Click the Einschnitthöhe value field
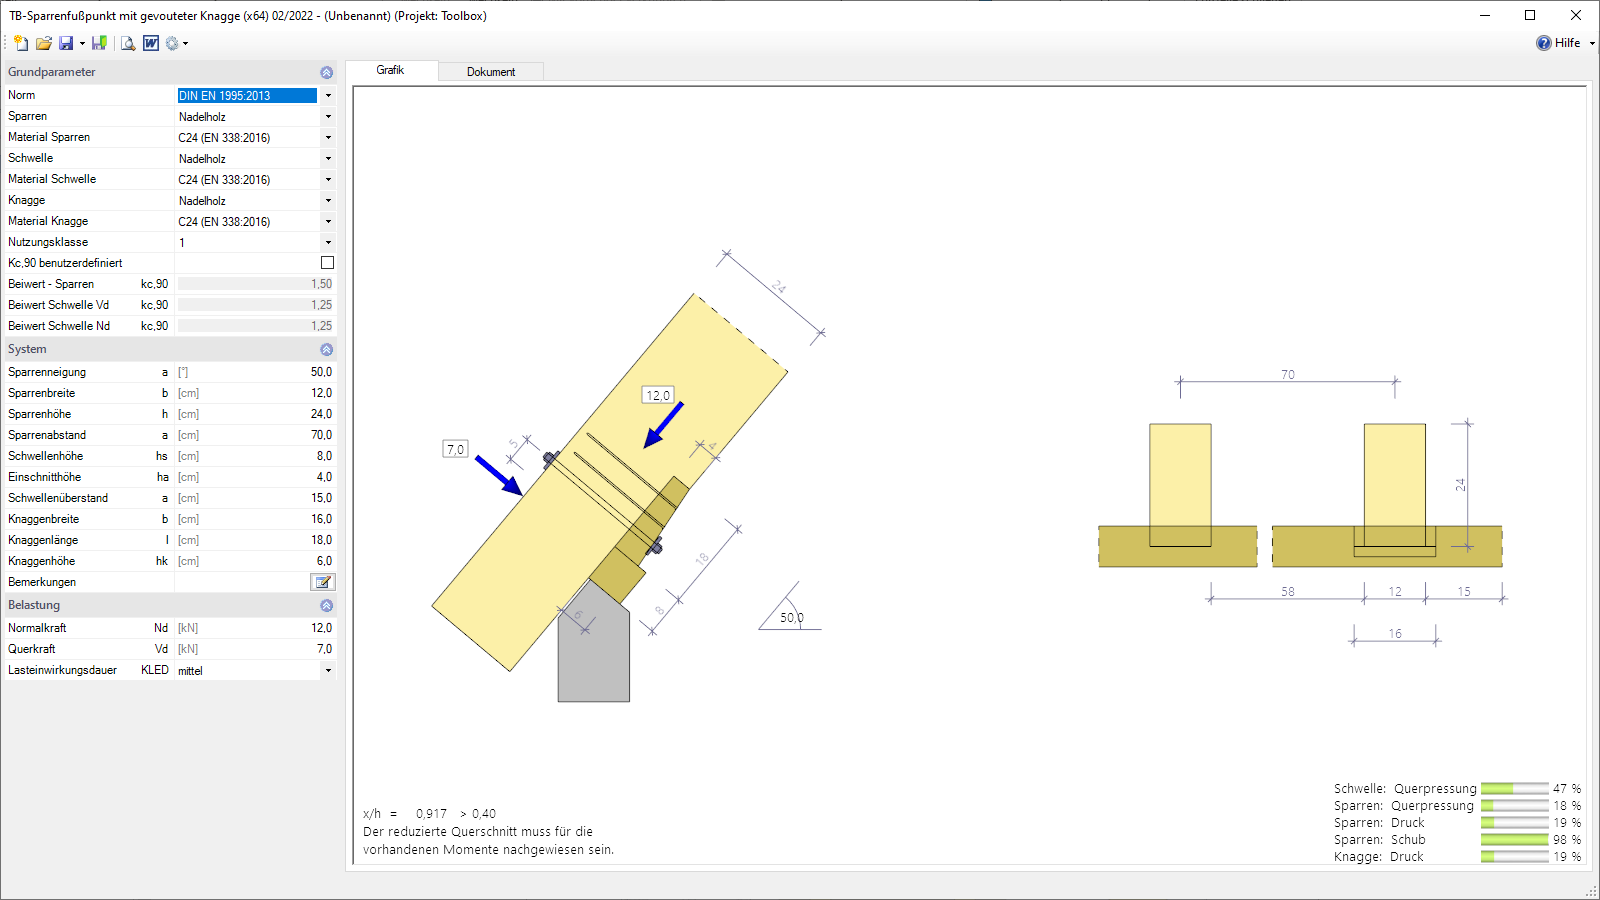Image resolution: width=1600 pixels, height=900 pixels. (x=255, y=477)
